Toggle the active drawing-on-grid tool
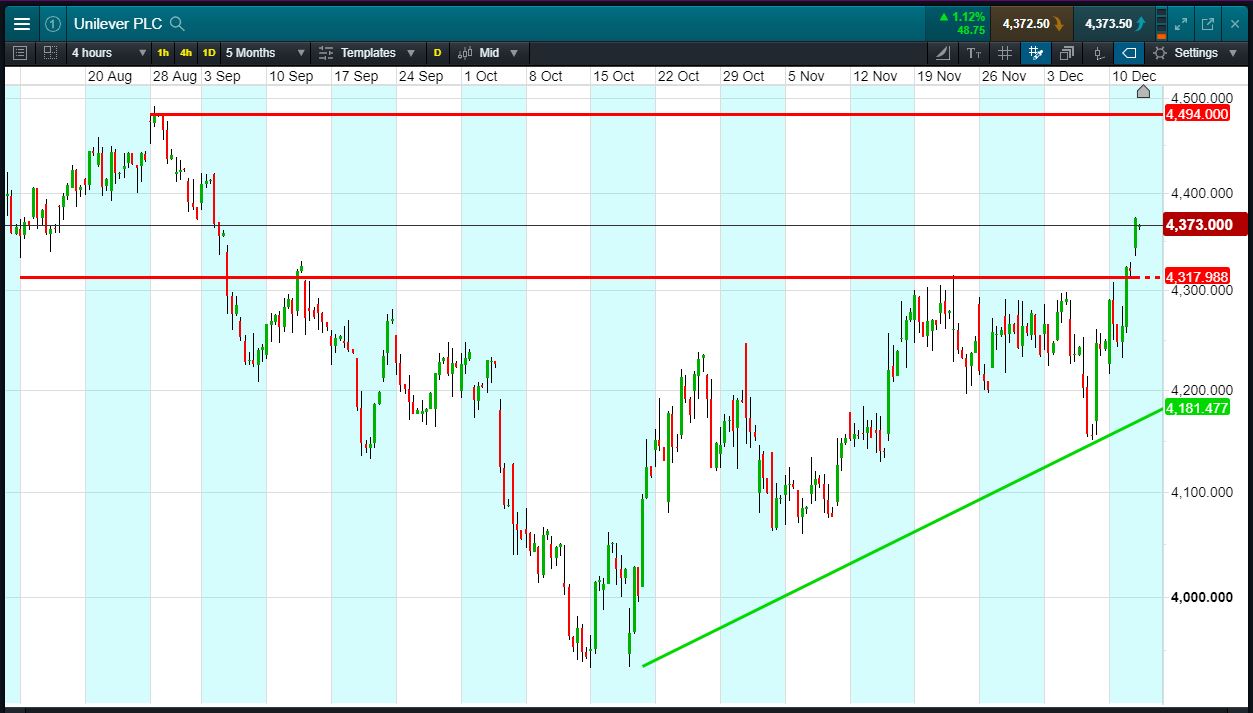Image resolution: width=1253 pixels, height=713 pixels. 1036,53
